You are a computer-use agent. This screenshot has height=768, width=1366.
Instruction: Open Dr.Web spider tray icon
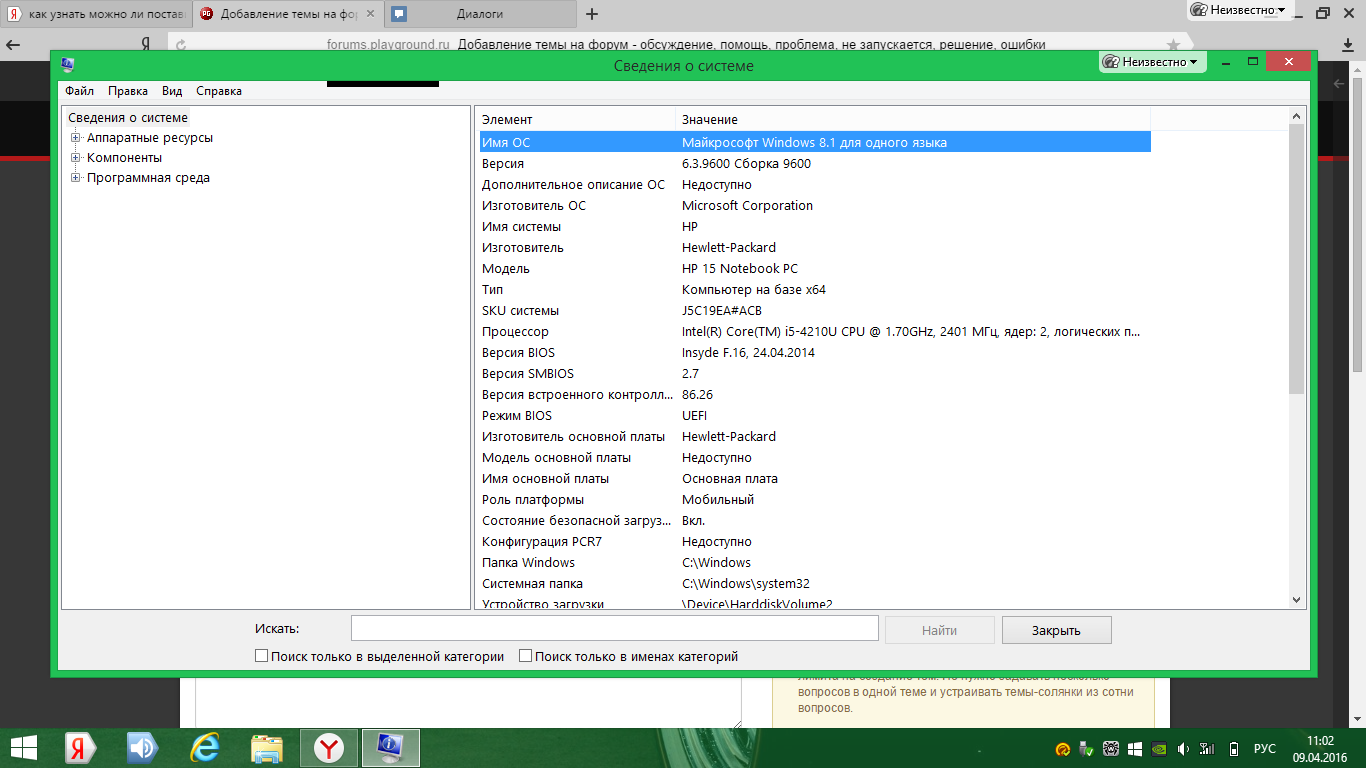tap(1111, 749)
